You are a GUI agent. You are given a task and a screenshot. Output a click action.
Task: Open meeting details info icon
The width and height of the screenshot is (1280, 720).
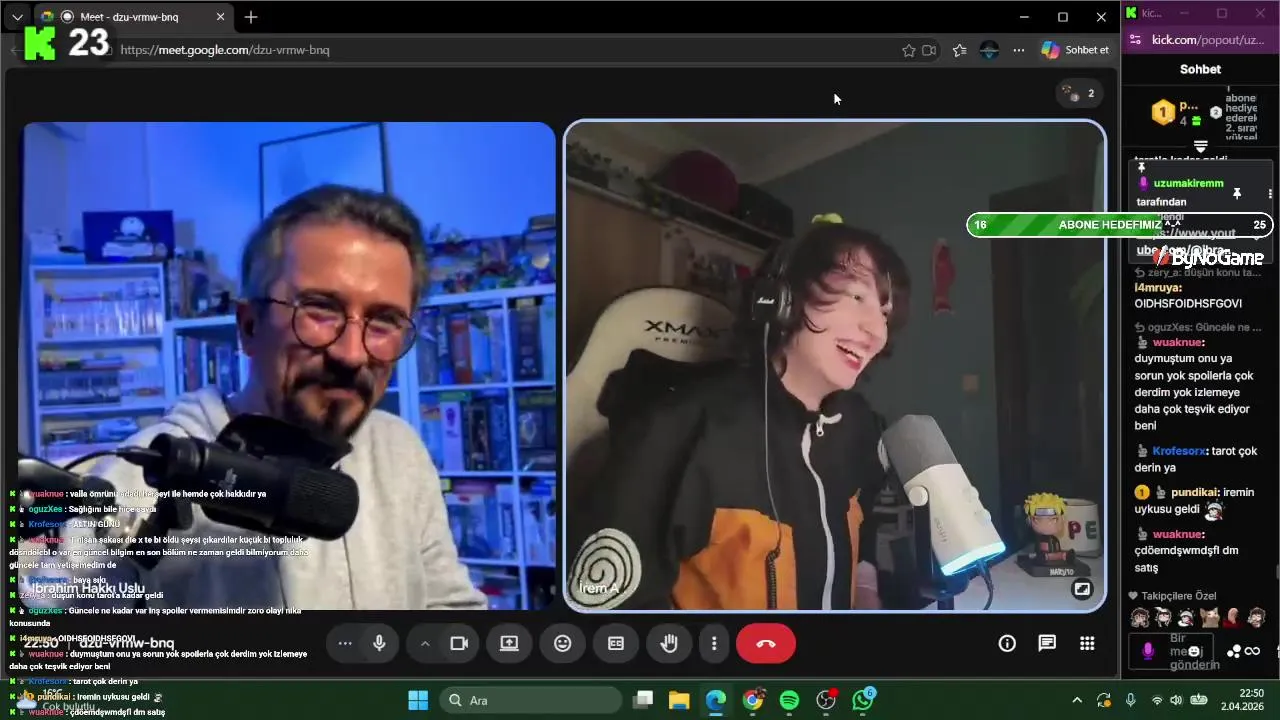coord(1007,643)
